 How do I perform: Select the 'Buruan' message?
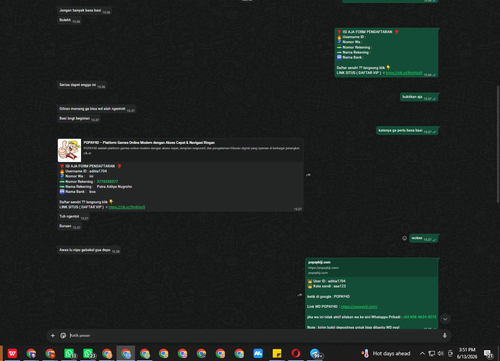(69, 226)
